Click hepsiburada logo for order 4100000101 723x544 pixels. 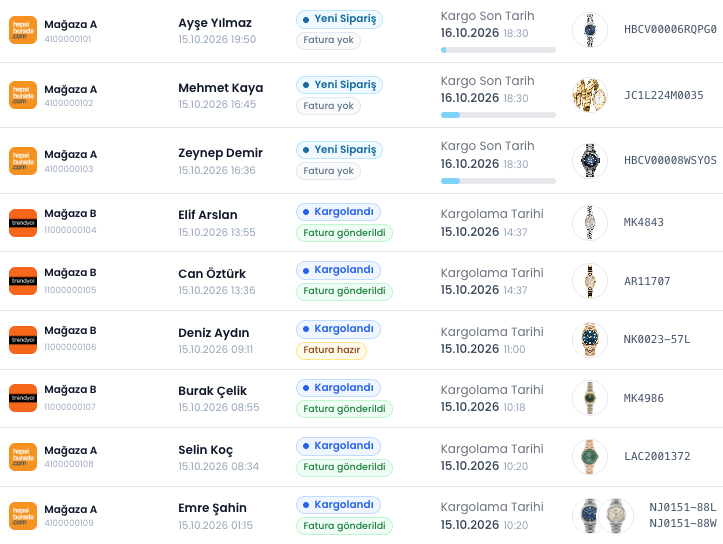click(x=23, y=30)
